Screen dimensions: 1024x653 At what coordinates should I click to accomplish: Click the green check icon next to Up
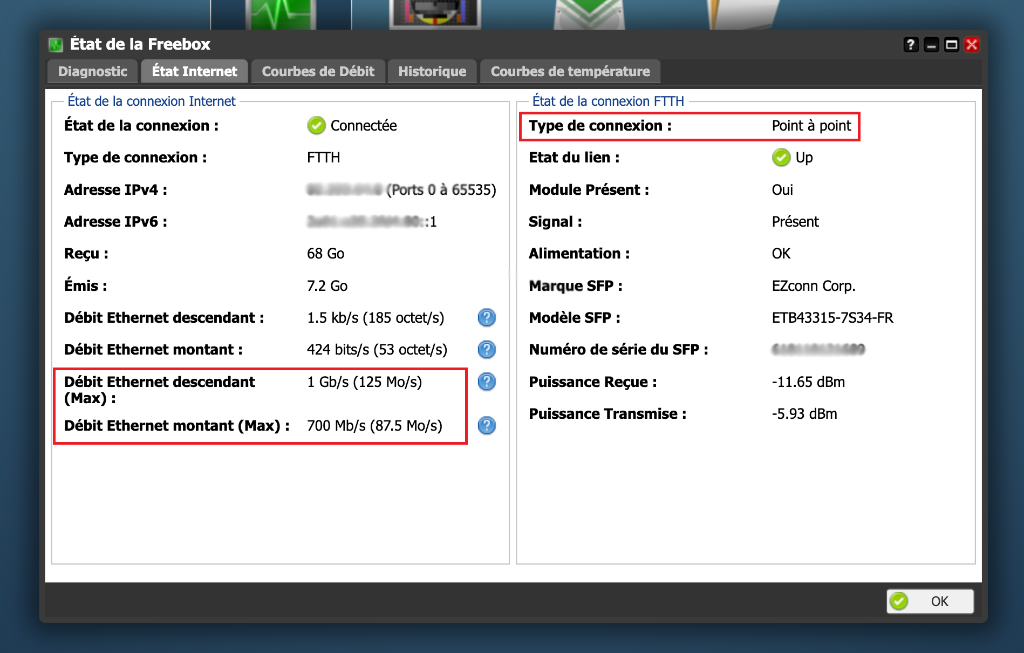[x=781, y=158]
